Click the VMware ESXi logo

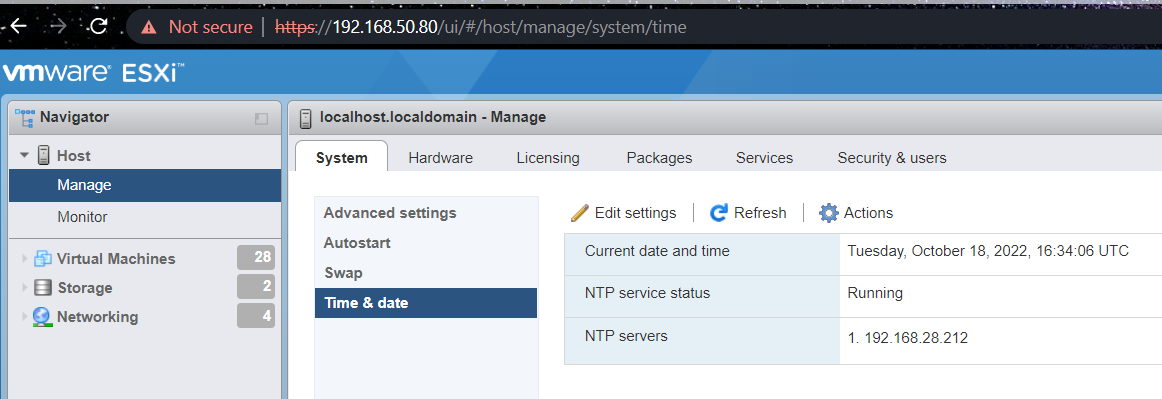coord(93,73)
